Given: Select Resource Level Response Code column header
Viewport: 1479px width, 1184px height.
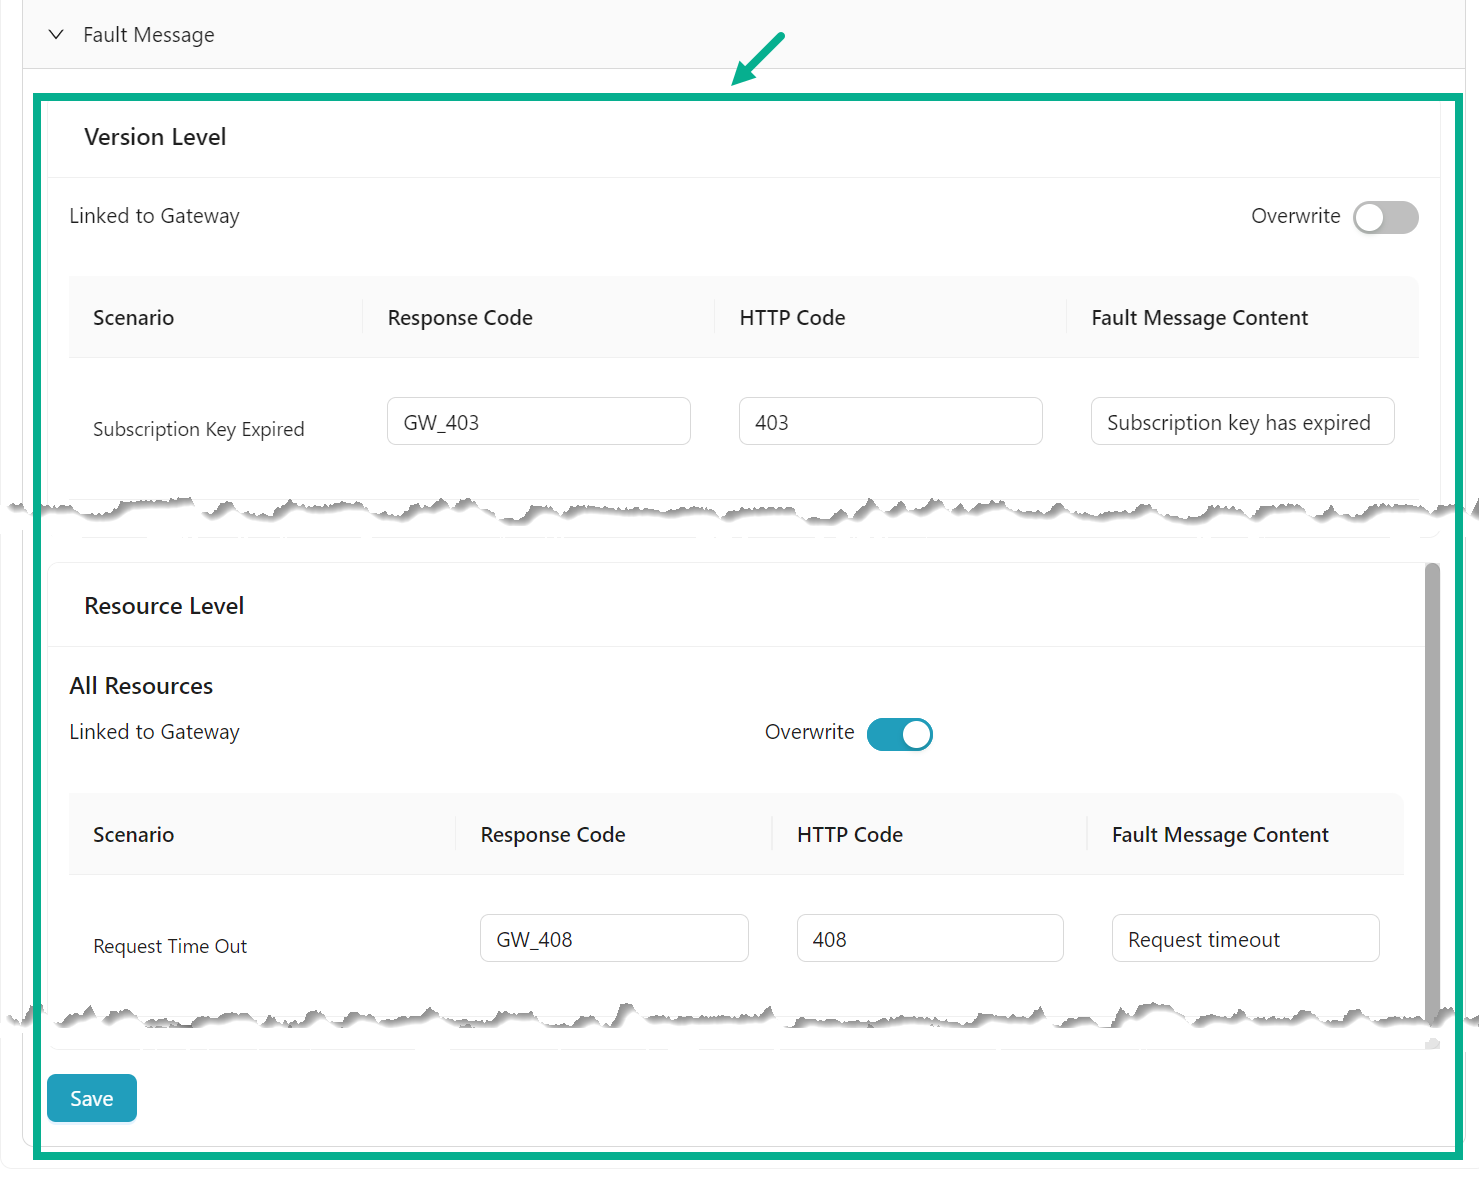Looking at the screenshot, I should (553, 835).
